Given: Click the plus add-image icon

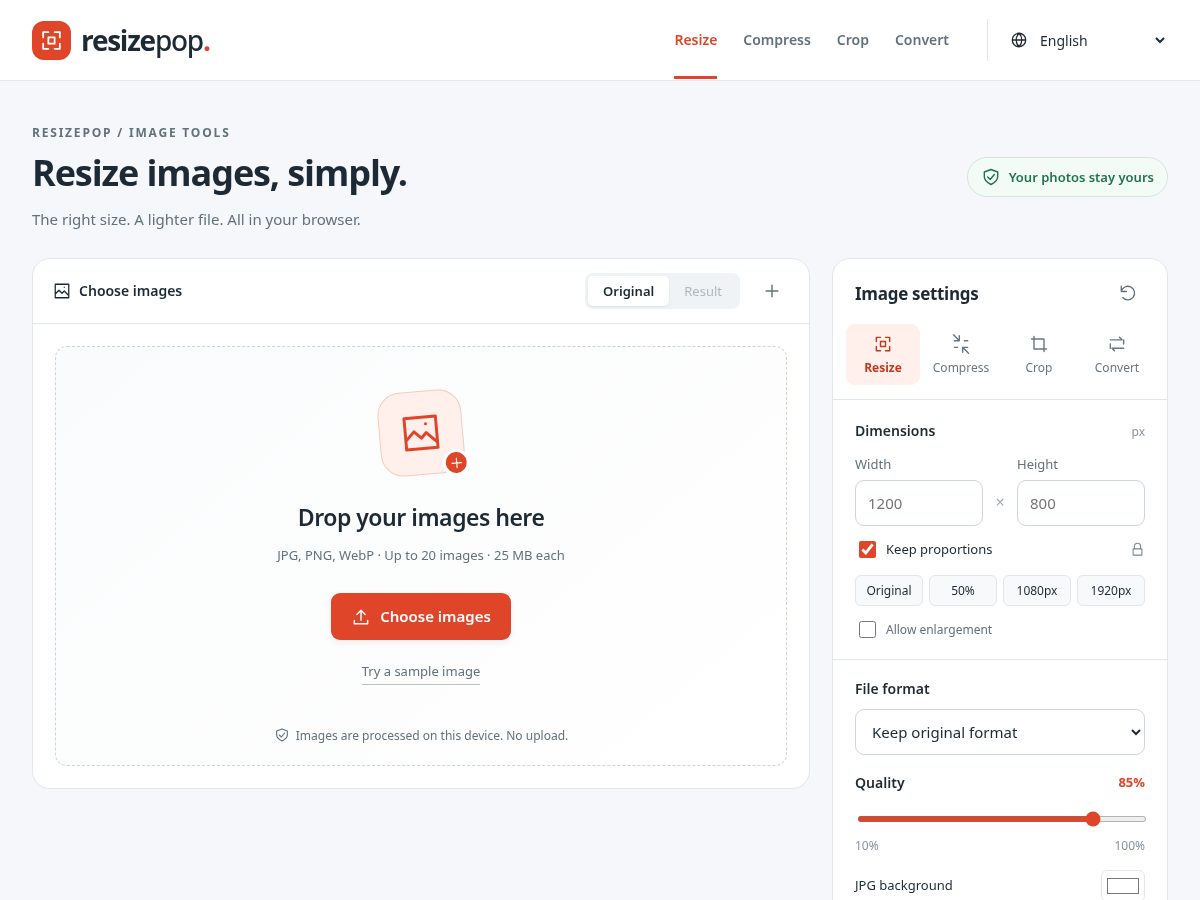Looking at the screenshot, I should [772, 291].
